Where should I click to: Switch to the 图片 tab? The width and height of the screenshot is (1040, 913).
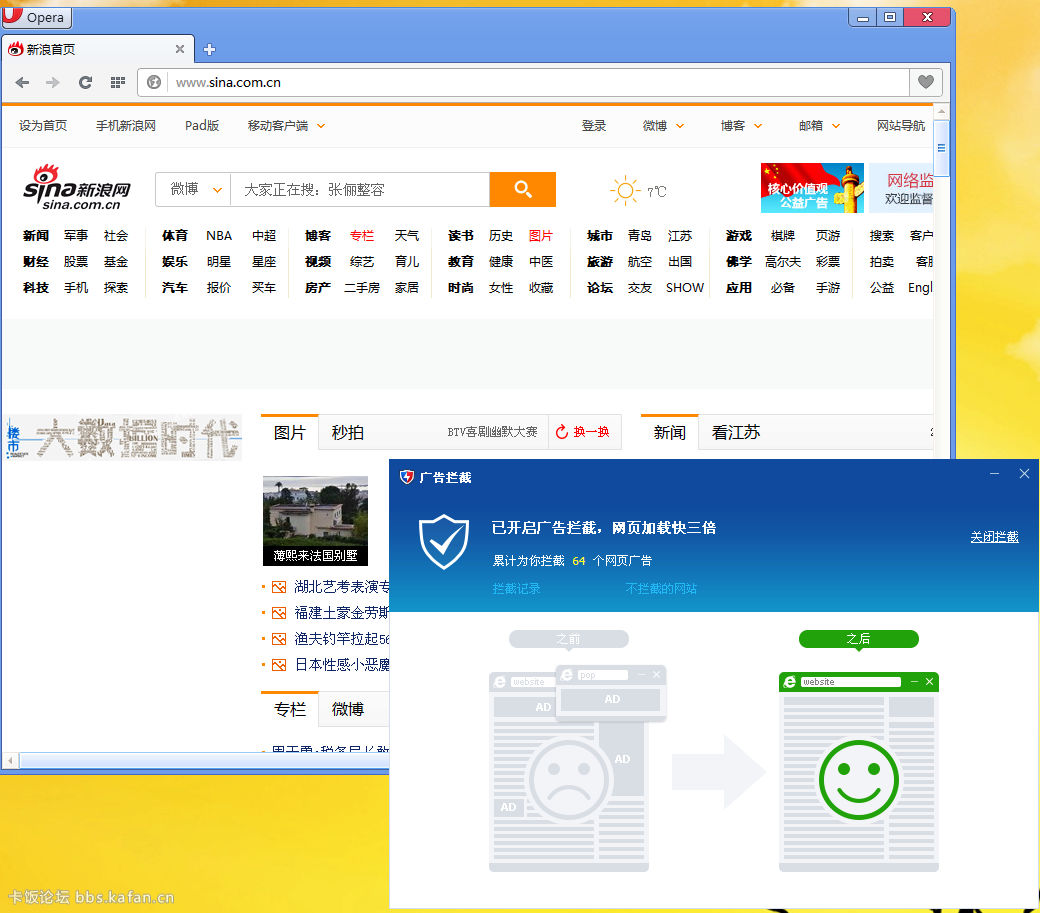[290, 432]
